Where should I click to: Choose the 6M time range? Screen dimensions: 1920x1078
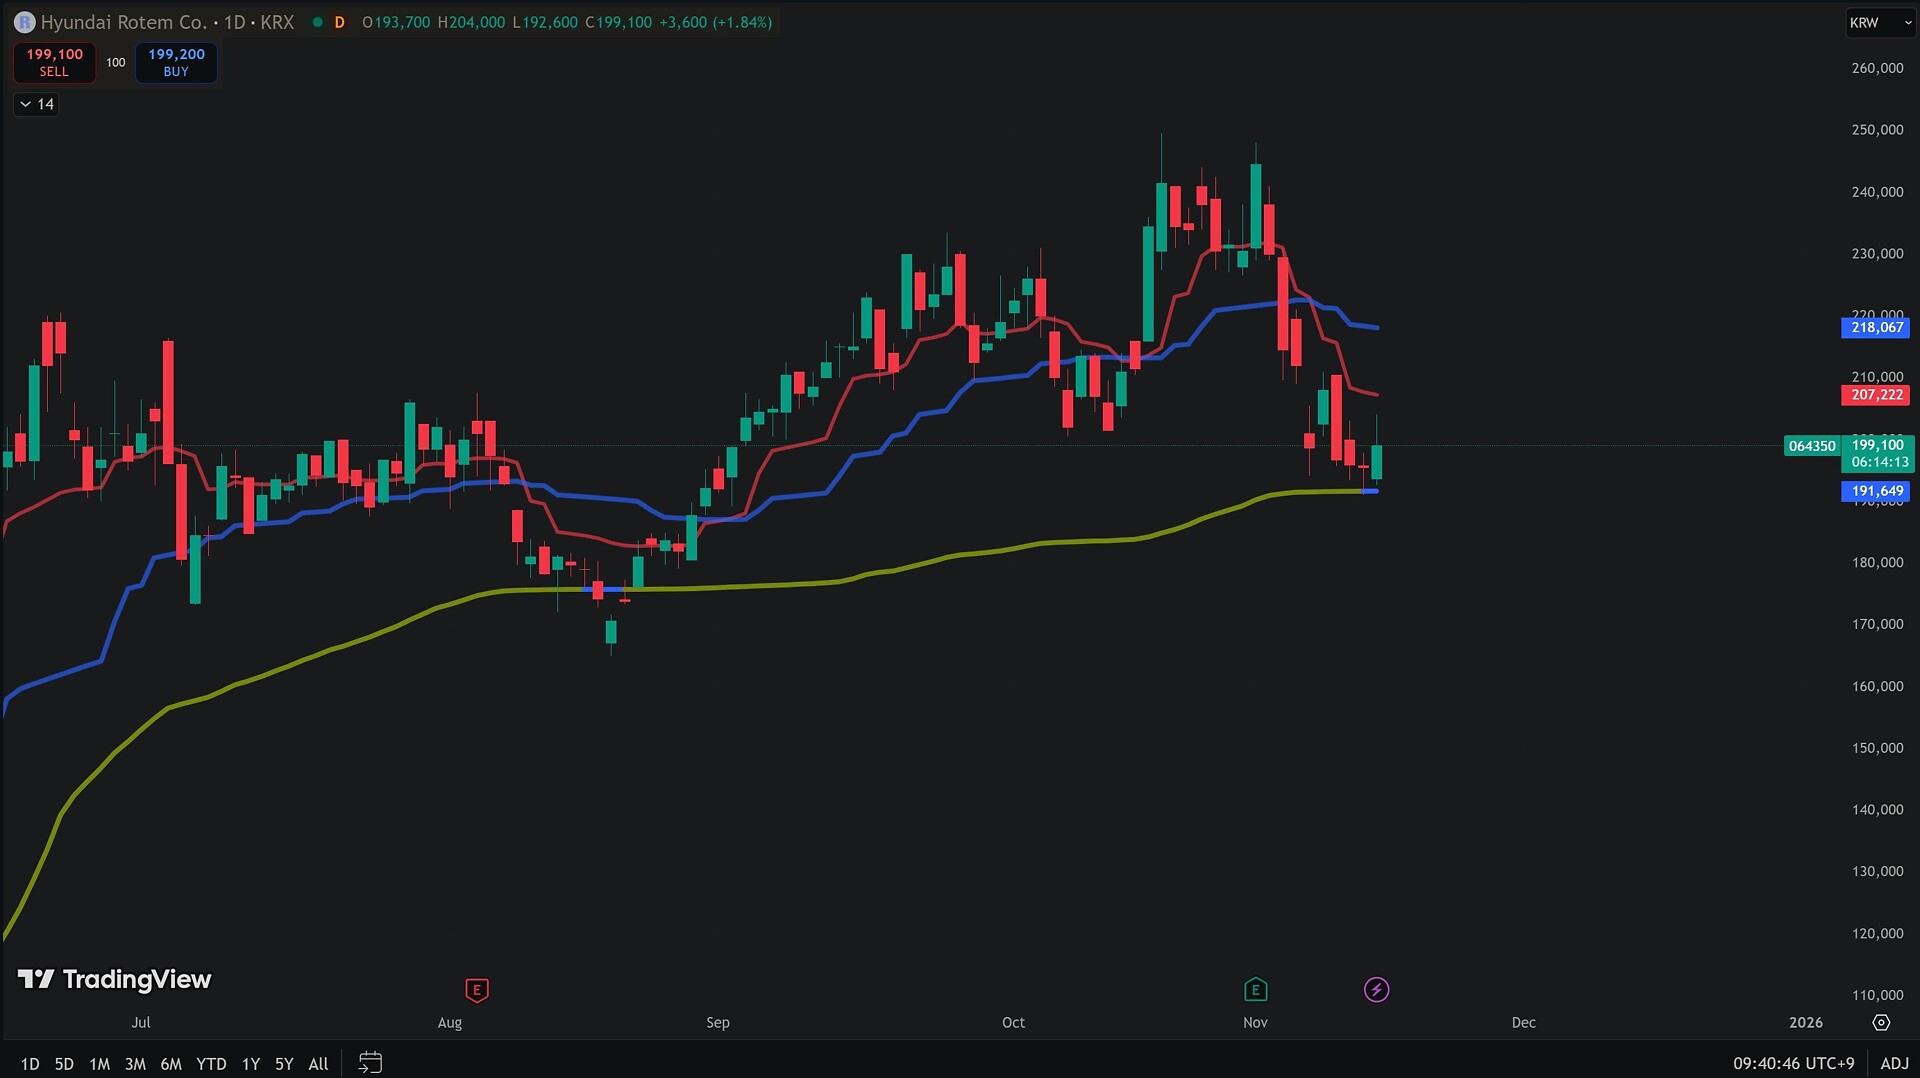[171, 1064]
